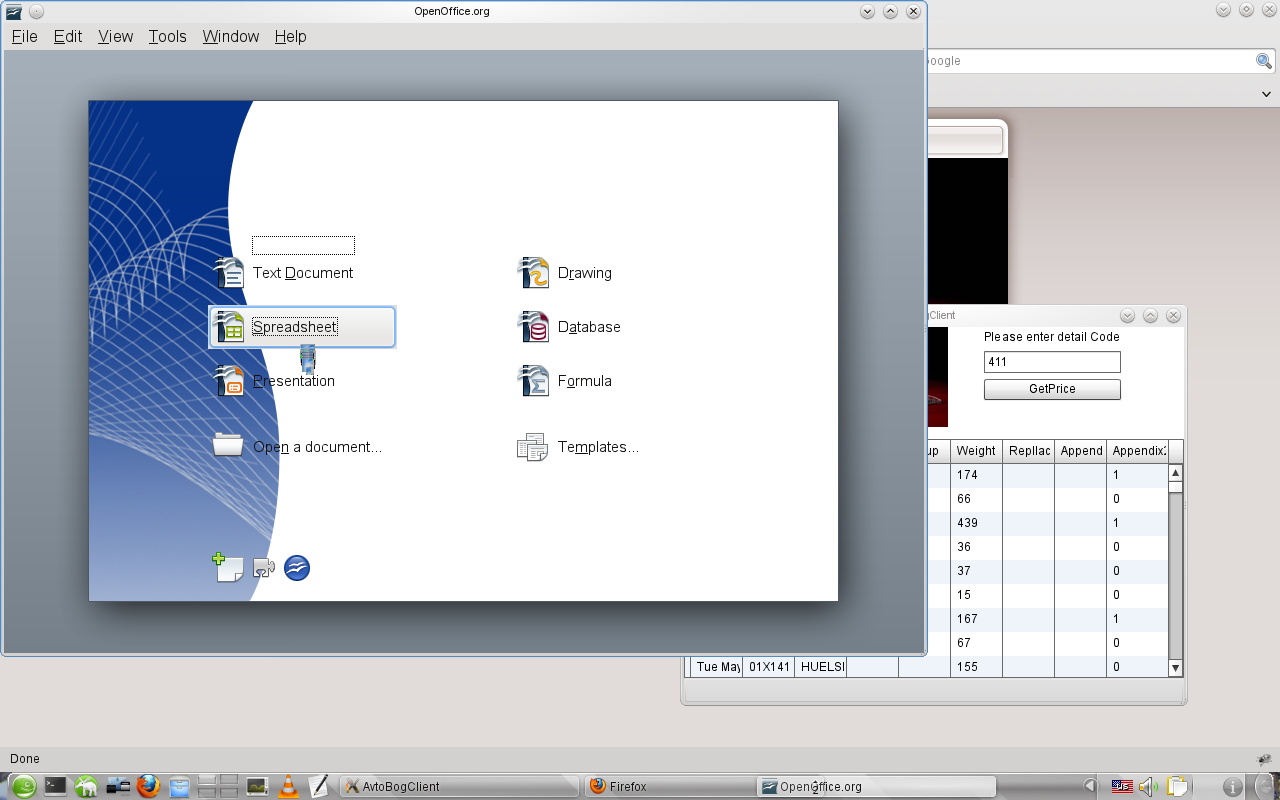Click the Append column header

pyautogui.click(x=1081, y=451)
